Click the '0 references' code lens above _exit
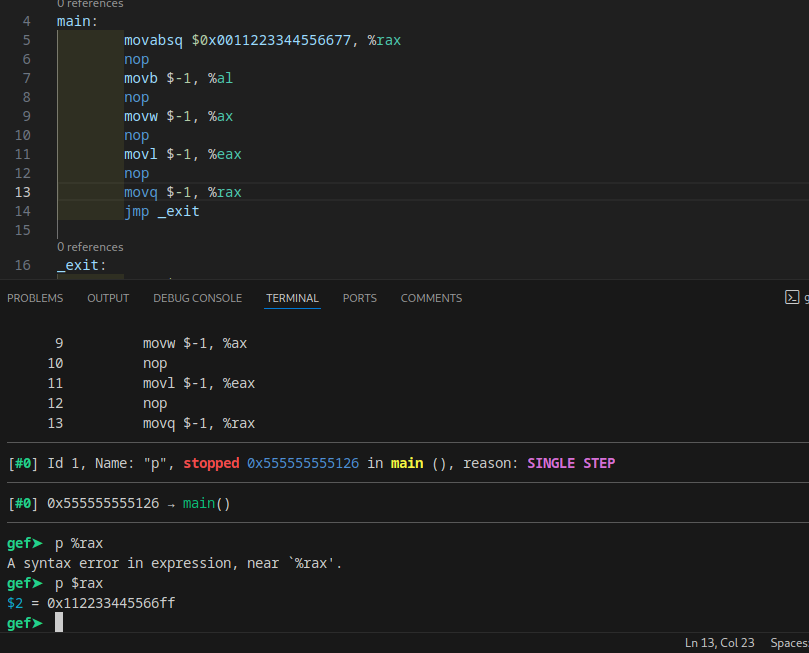This screenshot has width=809, height=653. [x=90, y=247]
